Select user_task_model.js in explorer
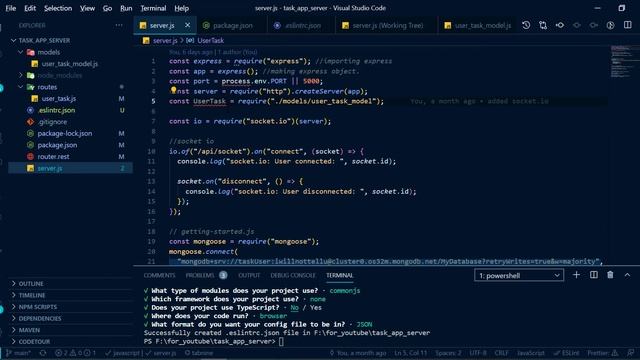Screen dimensions: 640x360 (70, 64)
